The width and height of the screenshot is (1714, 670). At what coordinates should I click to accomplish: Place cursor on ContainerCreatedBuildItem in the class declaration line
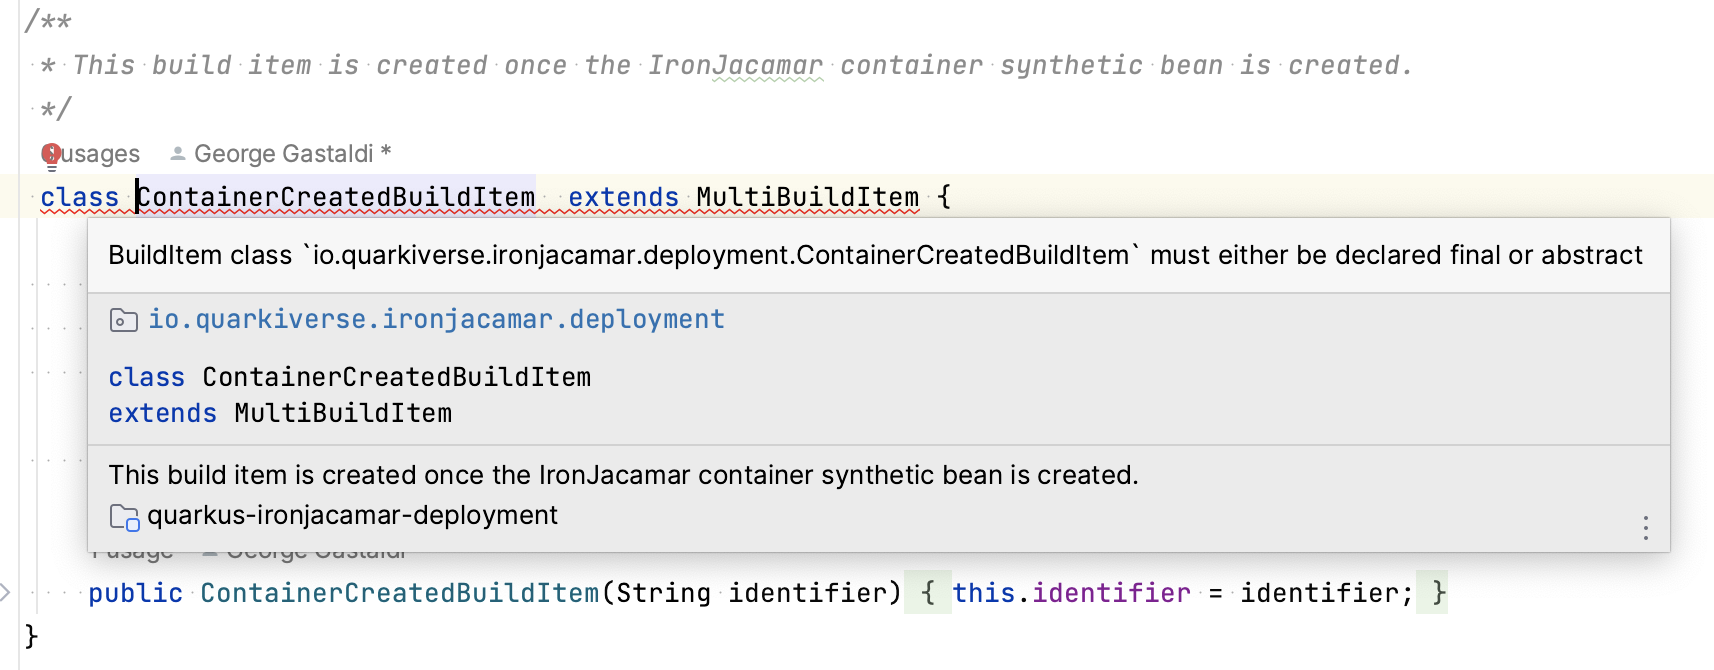click(x=336, y=198)
